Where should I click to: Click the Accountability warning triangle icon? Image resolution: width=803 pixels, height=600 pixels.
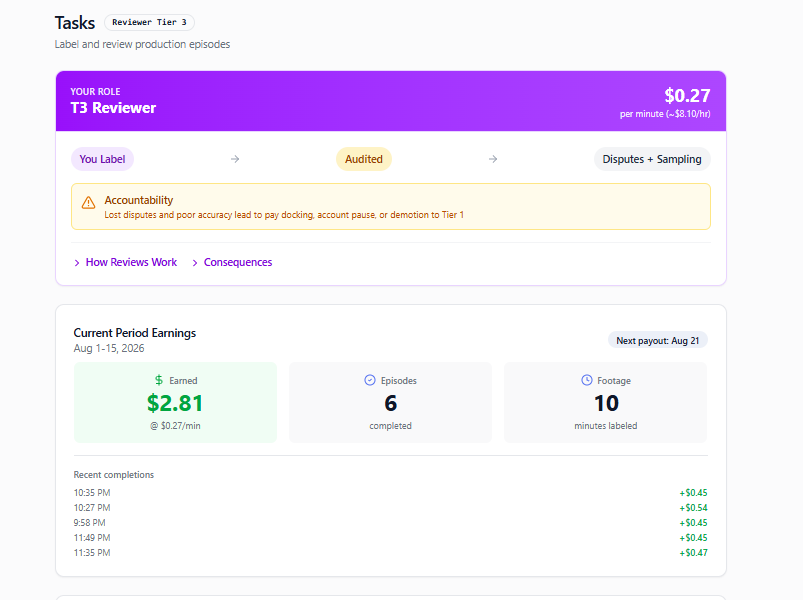click(88, 203)
